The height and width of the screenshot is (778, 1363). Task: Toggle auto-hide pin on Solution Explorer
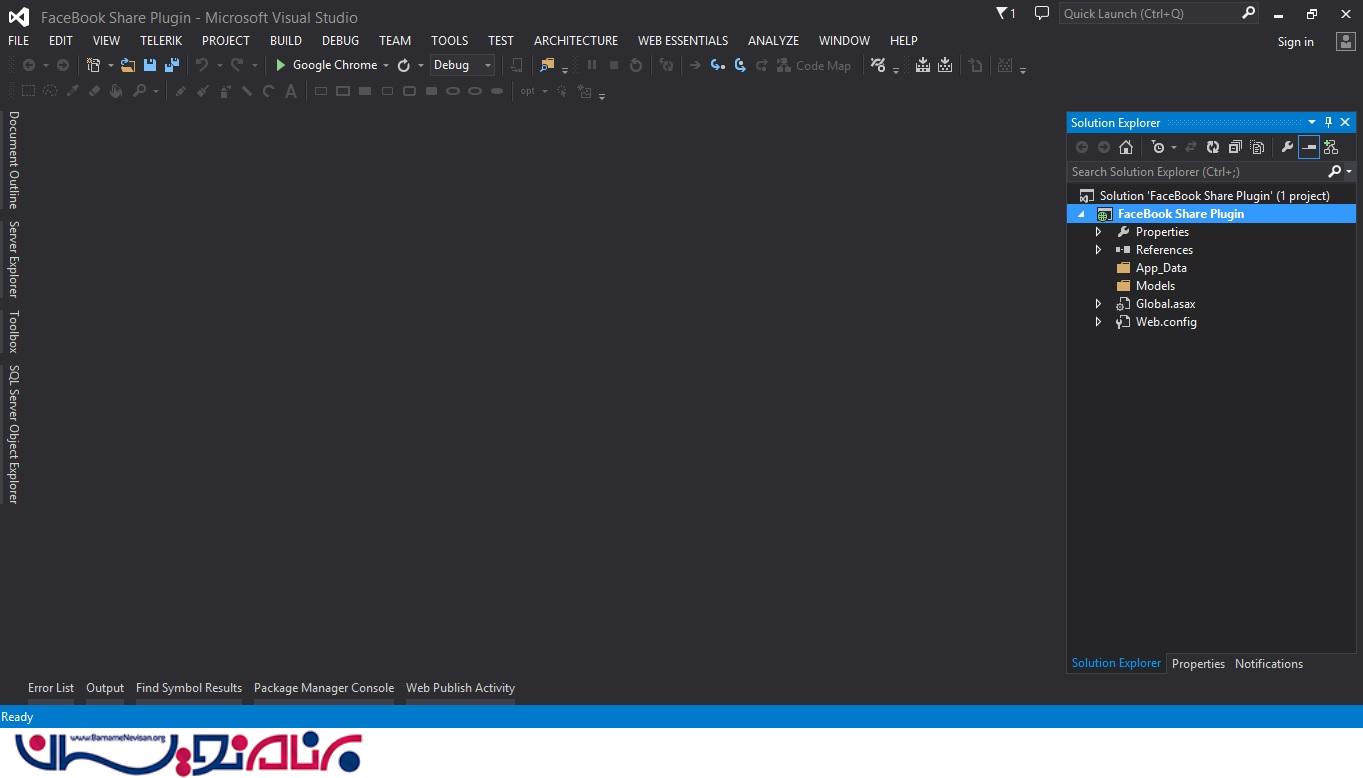tap(1328, 122)
